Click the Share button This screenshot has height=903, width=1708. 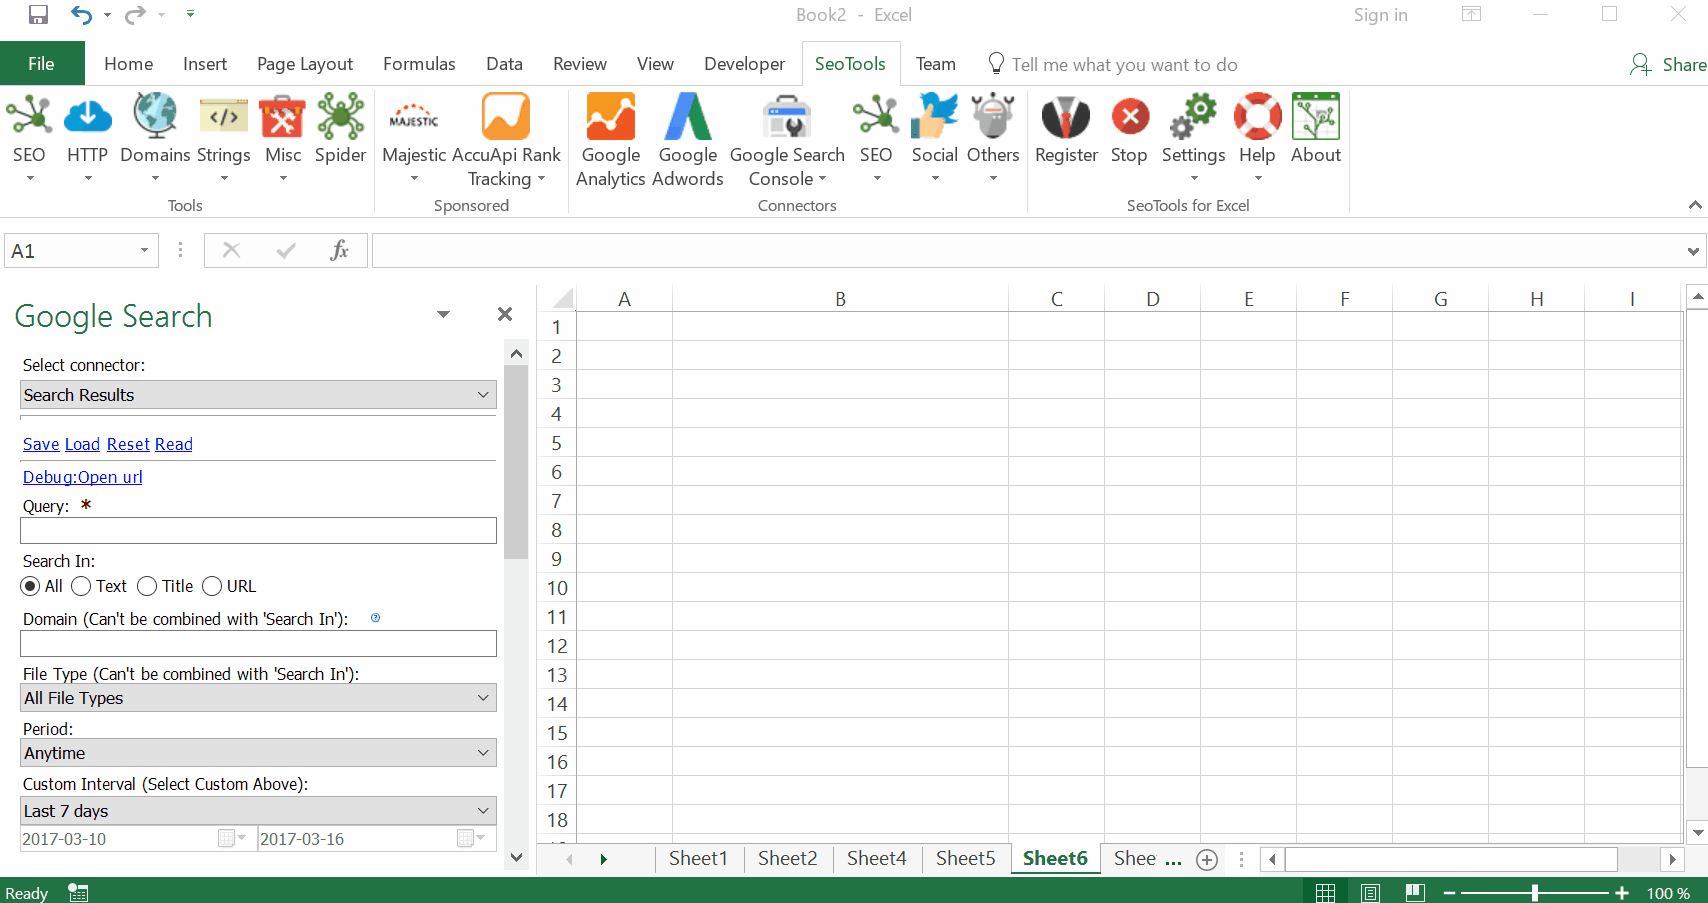pyautogui.click(x=1668, y=64)
